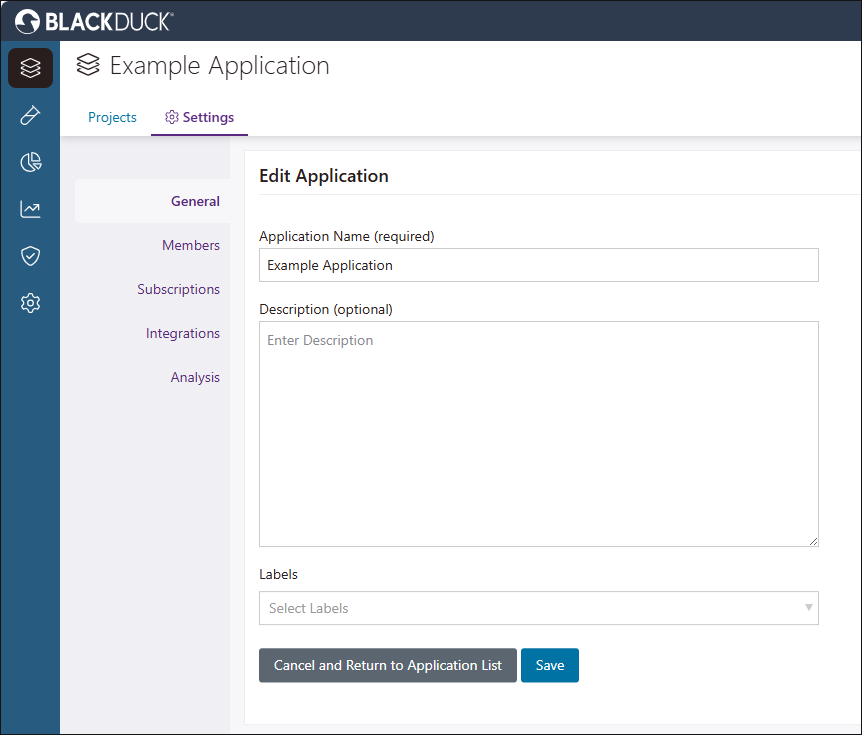Click into the Description text area
Screen dimensions: 862x735
click(x=539, y=434)
